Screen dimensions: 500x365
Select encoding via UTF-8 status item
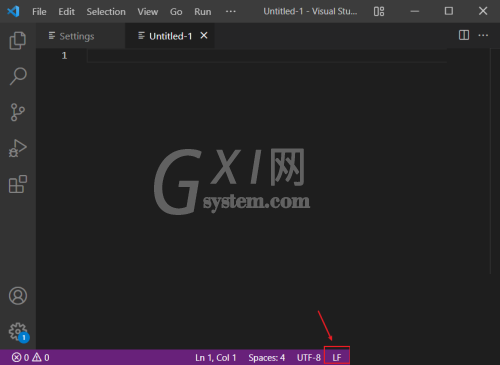tap(309, 358)
